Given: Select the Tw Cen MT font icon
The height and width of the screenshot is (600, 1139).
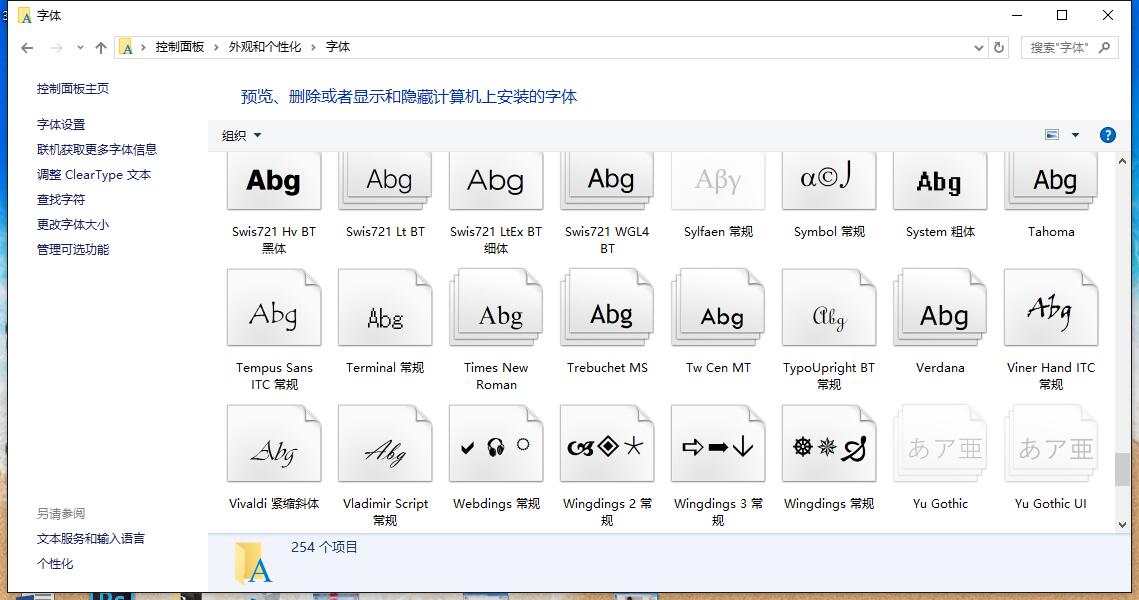Looking at the screenshot, I should point(718,308).
